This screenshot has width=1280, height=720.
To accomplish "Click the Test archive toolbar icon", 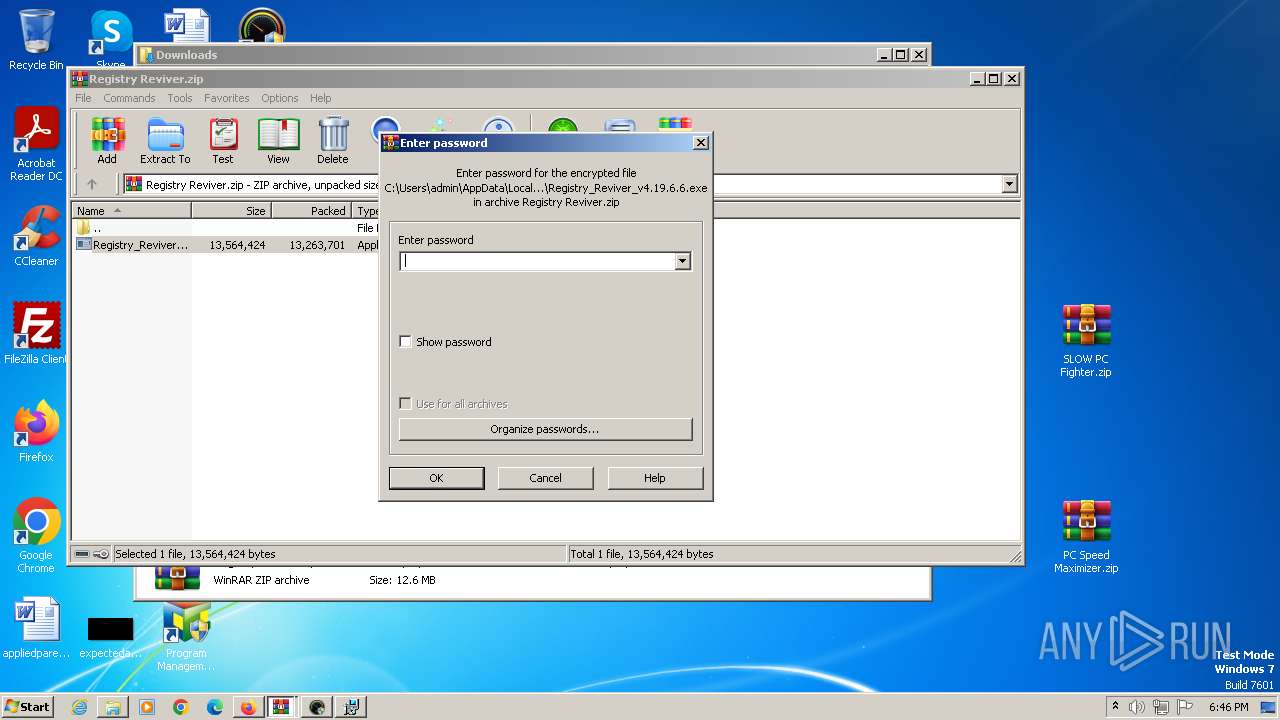I will tap(223, 141).
